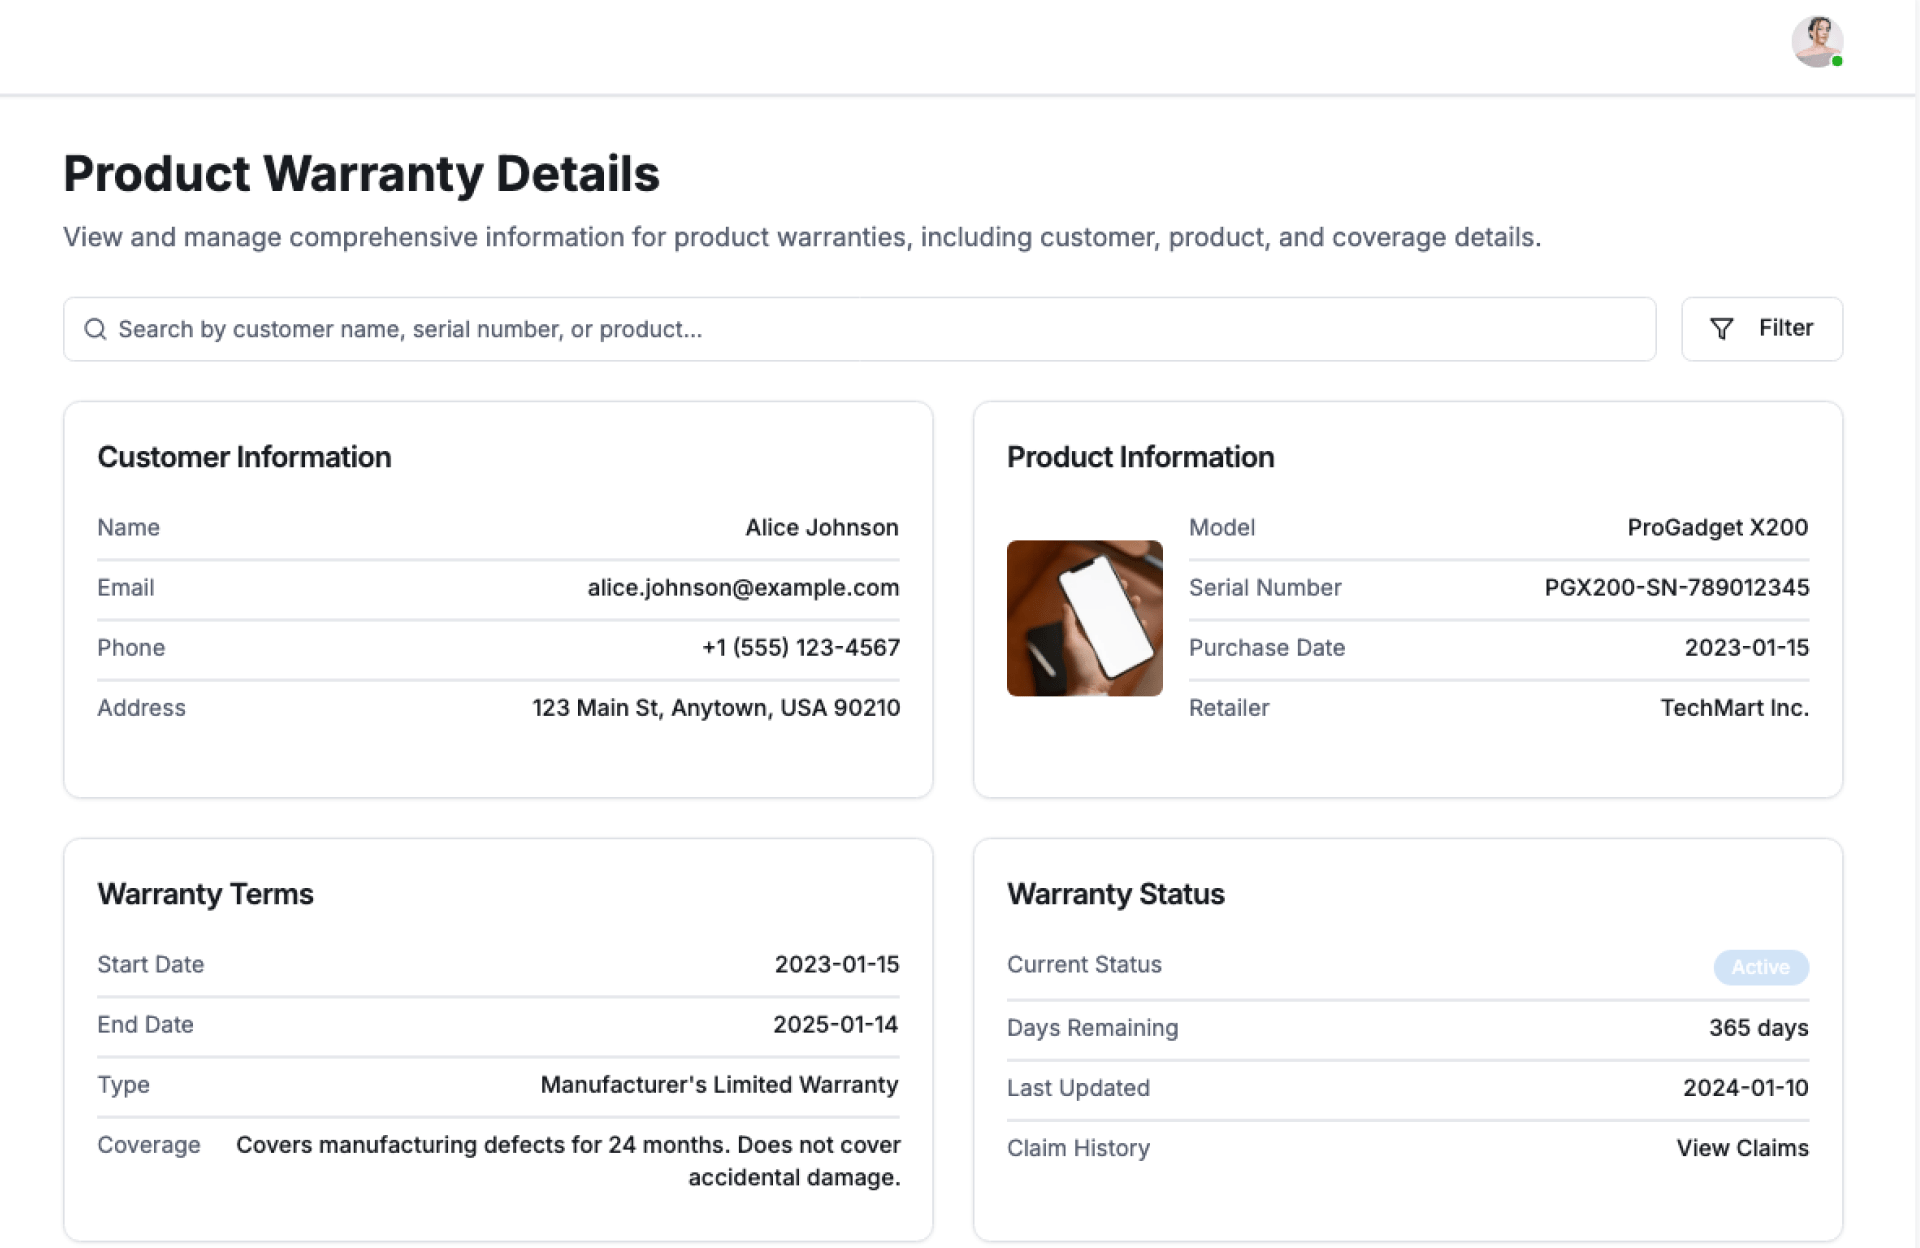The height and width of the screenshot is (1248, 1920).
Task: Click the alice.johnson@example.com email address
Action: (x=743, y=588)
